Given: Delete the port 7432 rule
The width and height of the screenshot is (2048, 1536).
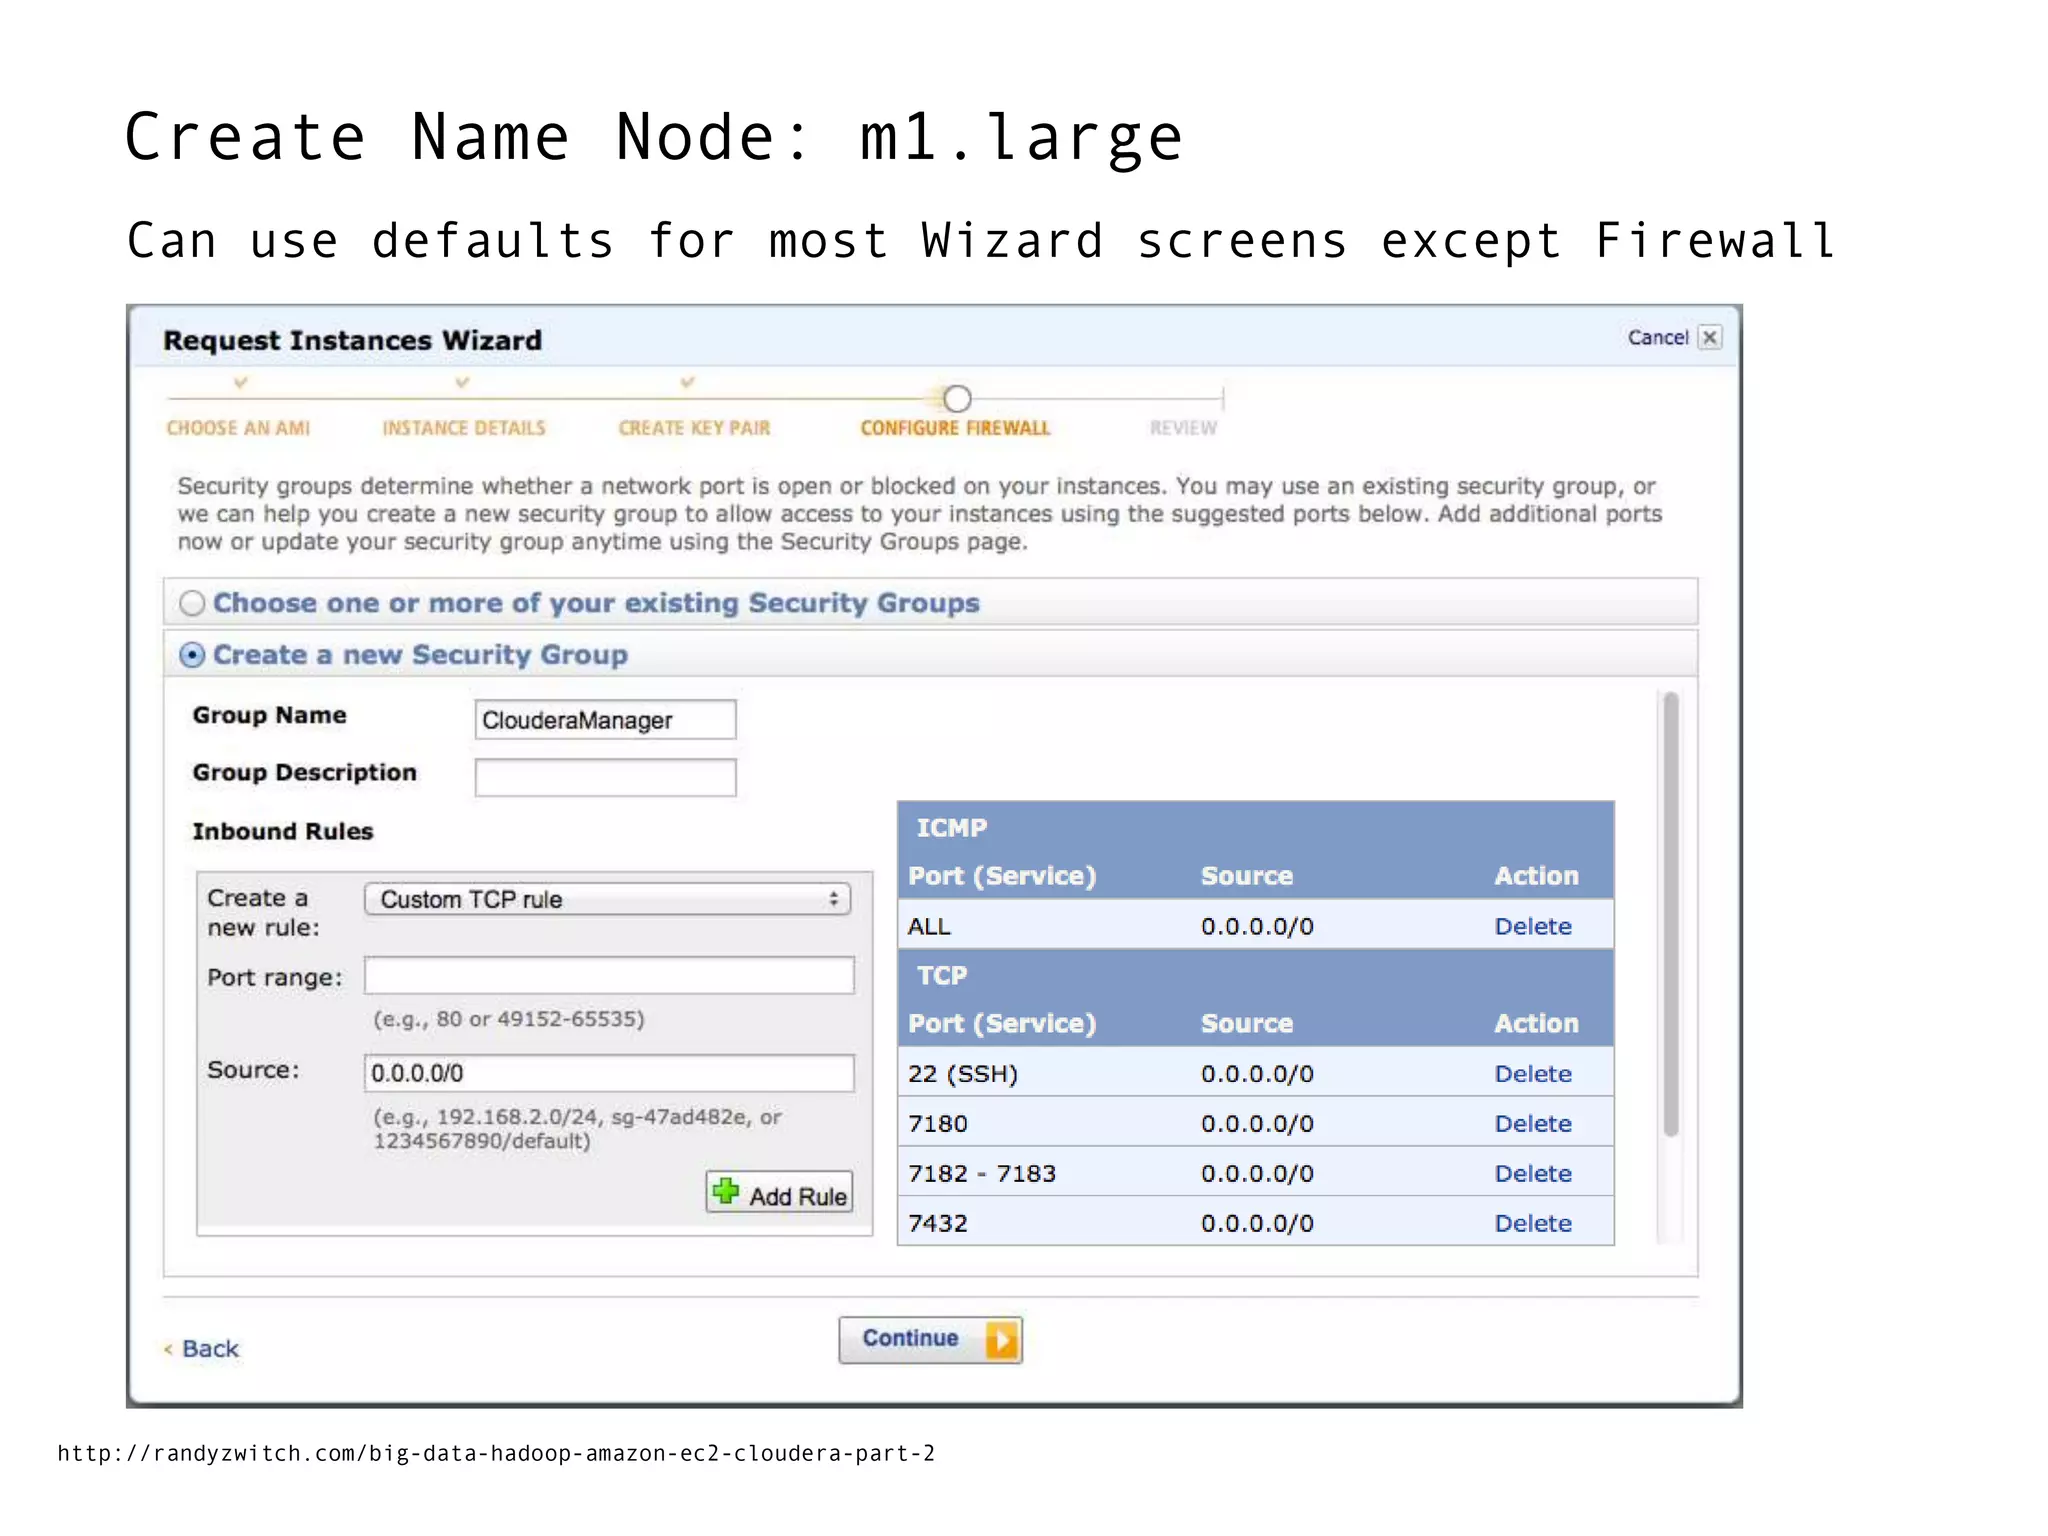Looking at the screenshot, I should (x=1533, y=1223).
